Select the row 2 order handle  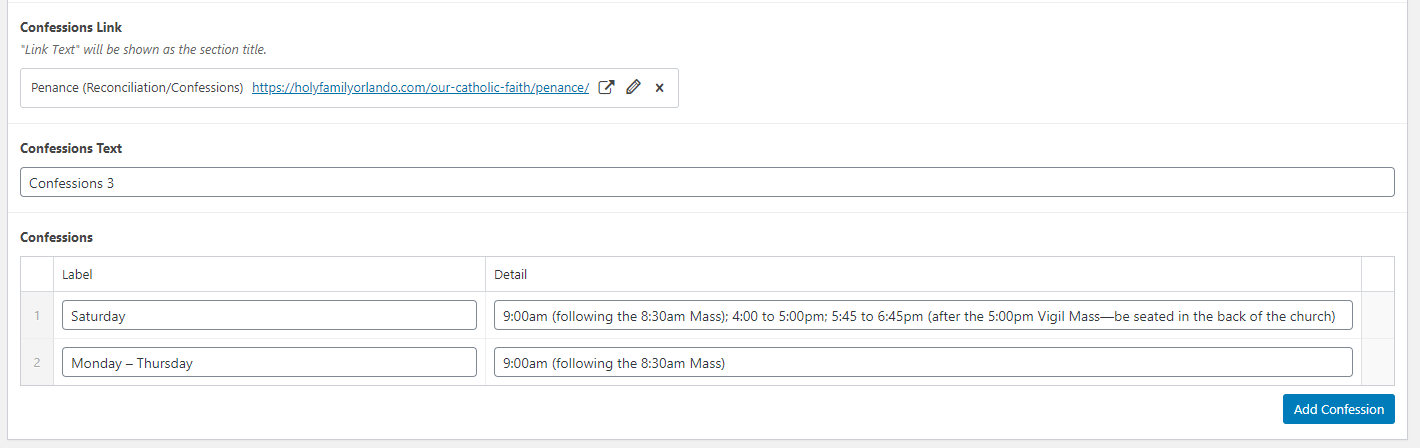pos(37,363)
